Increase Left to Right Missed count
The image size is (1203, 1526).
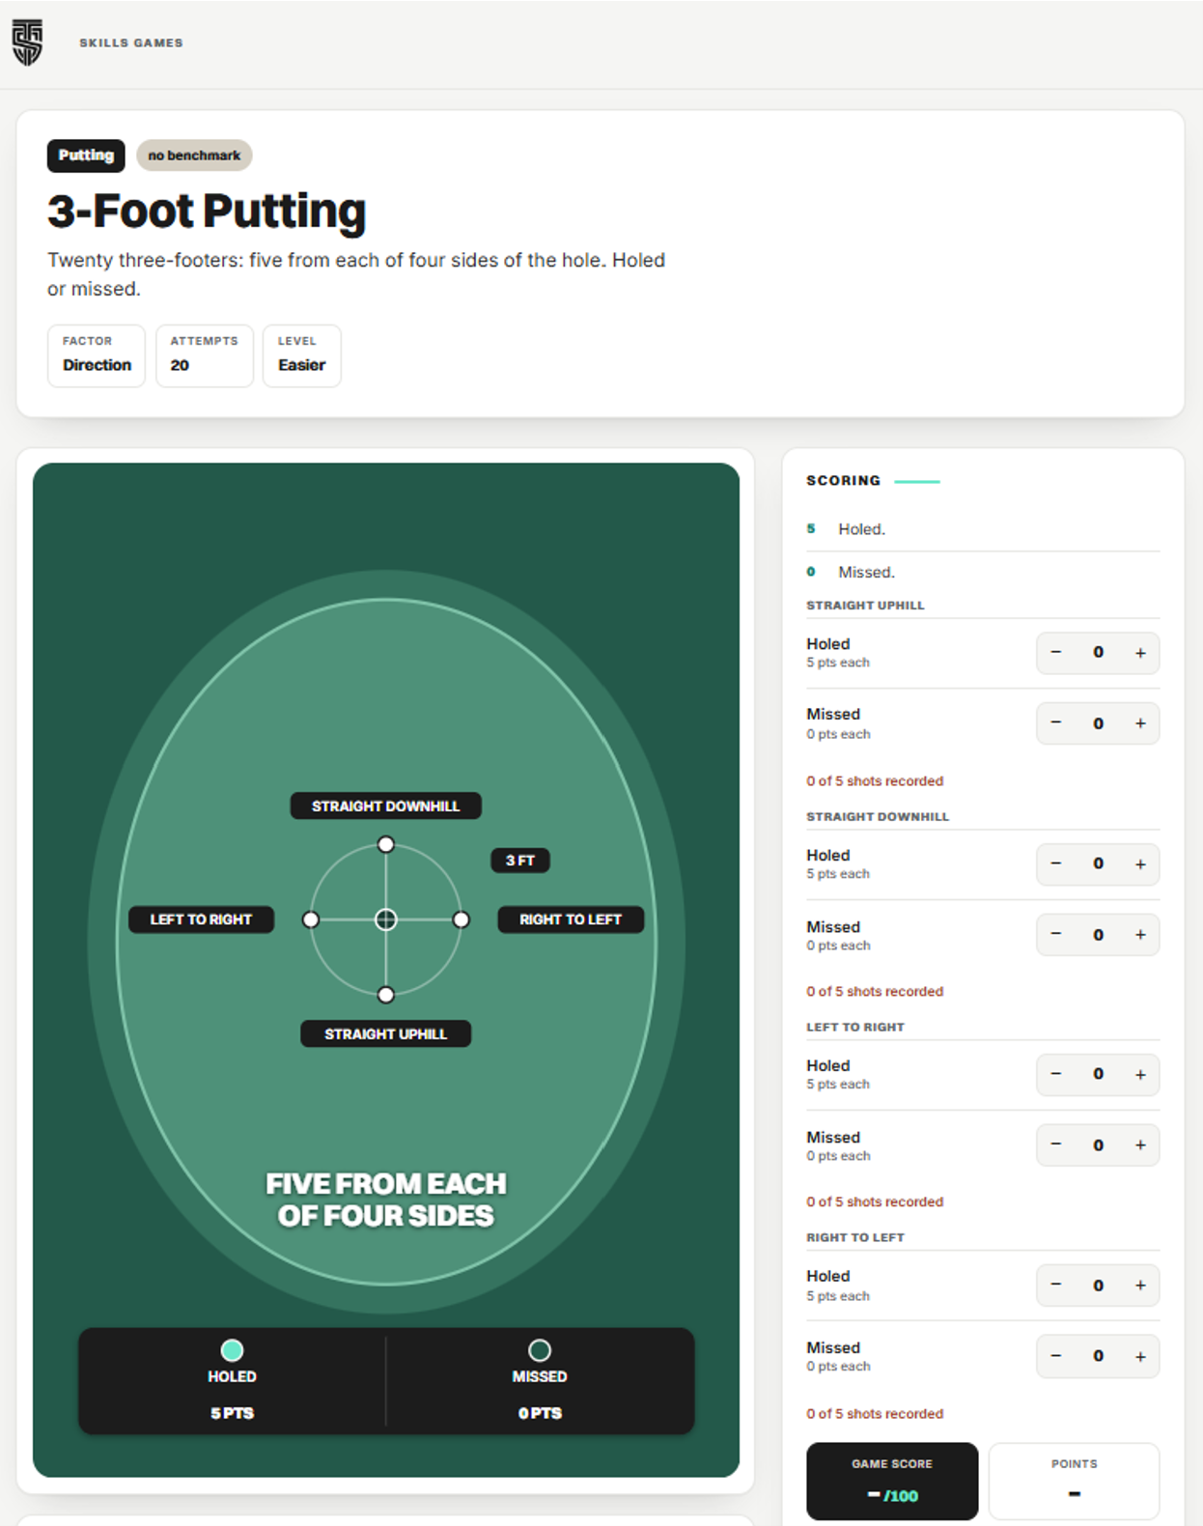click(1140, 1145)
